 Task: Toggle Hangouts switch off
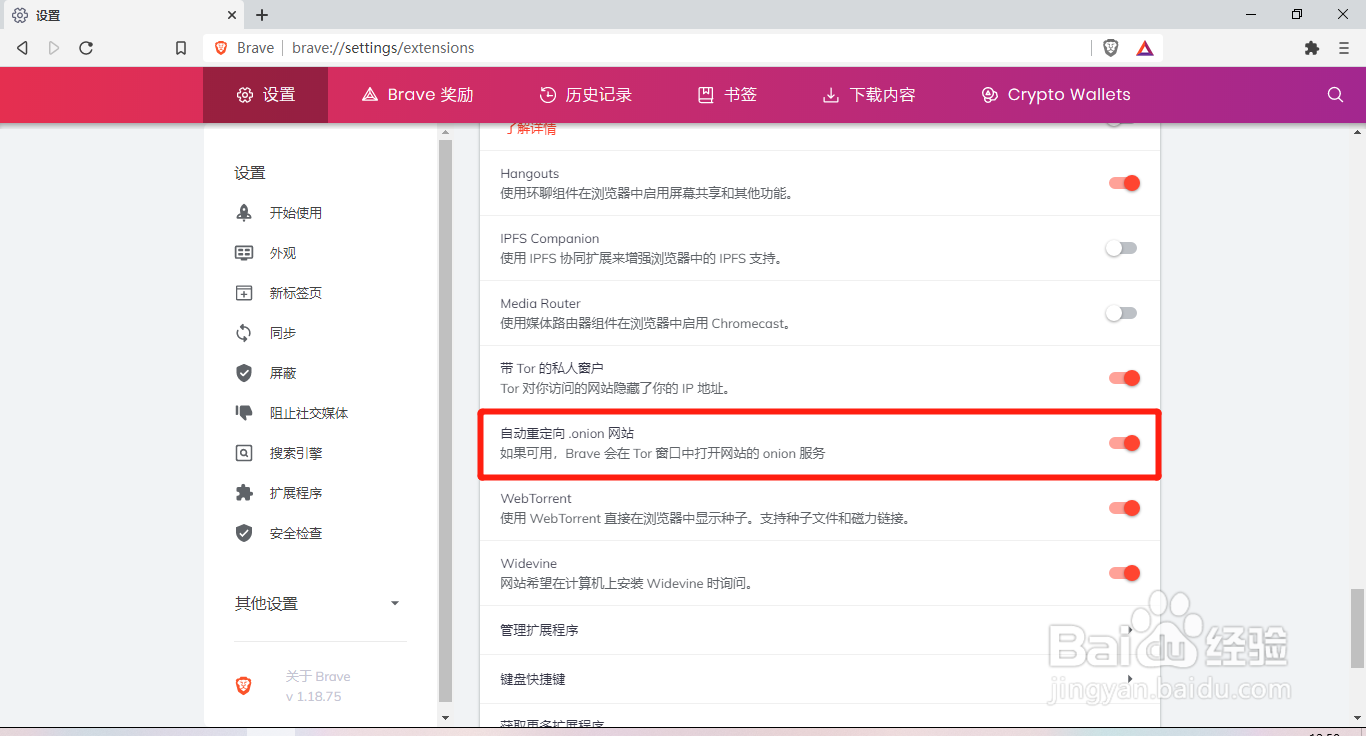[1123, 183]
